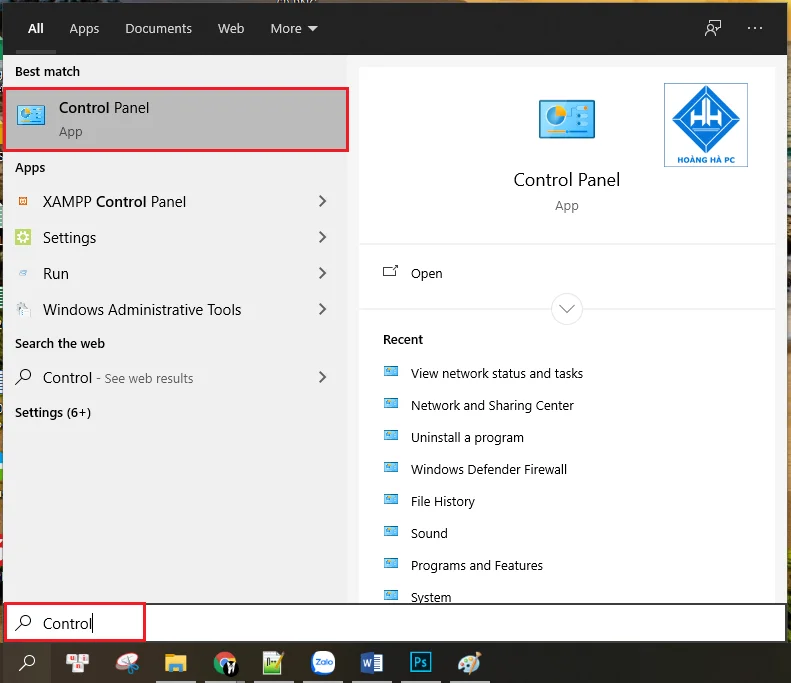Open recent View network status and tasks

click(496, 373)
